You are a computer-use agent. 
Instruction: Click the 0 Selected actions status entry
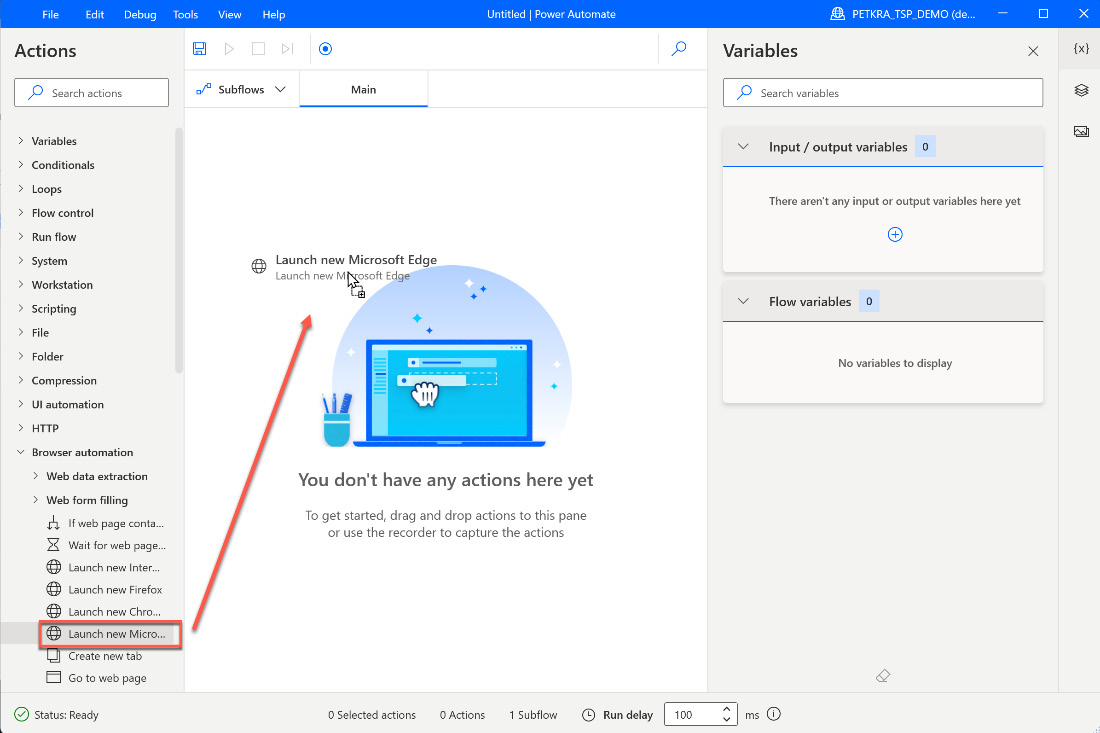[x=372, y=715]
